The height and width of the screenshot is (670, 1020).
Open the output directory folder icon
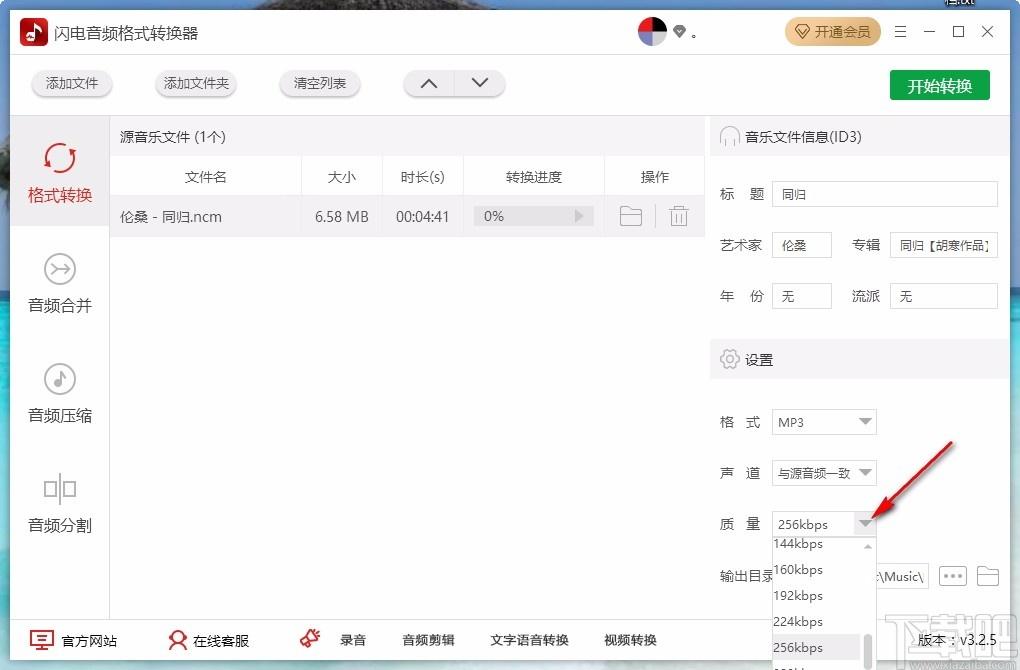[987, 576]
